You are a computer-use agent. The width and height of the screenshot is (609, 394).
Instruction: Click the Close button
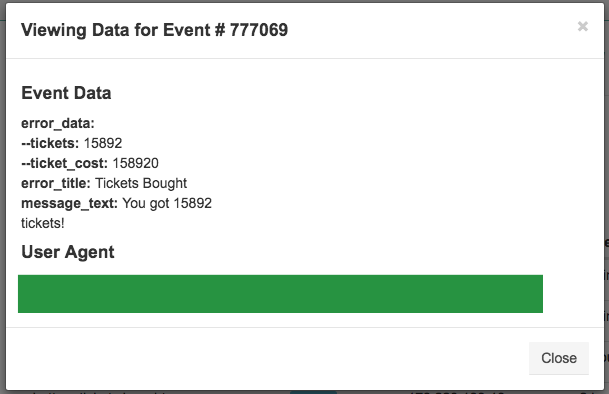[x=559, y=358]
